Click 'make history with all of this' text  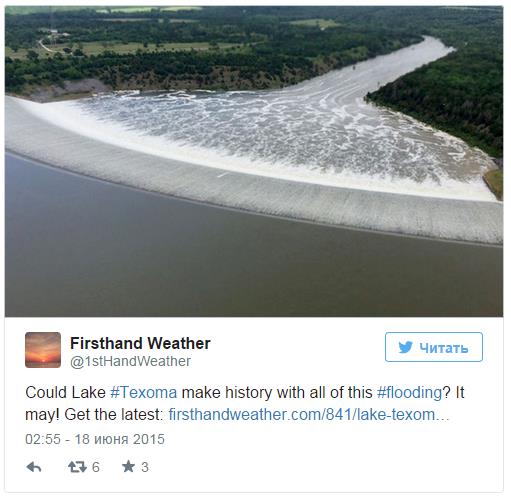click(x=277, y=392)
